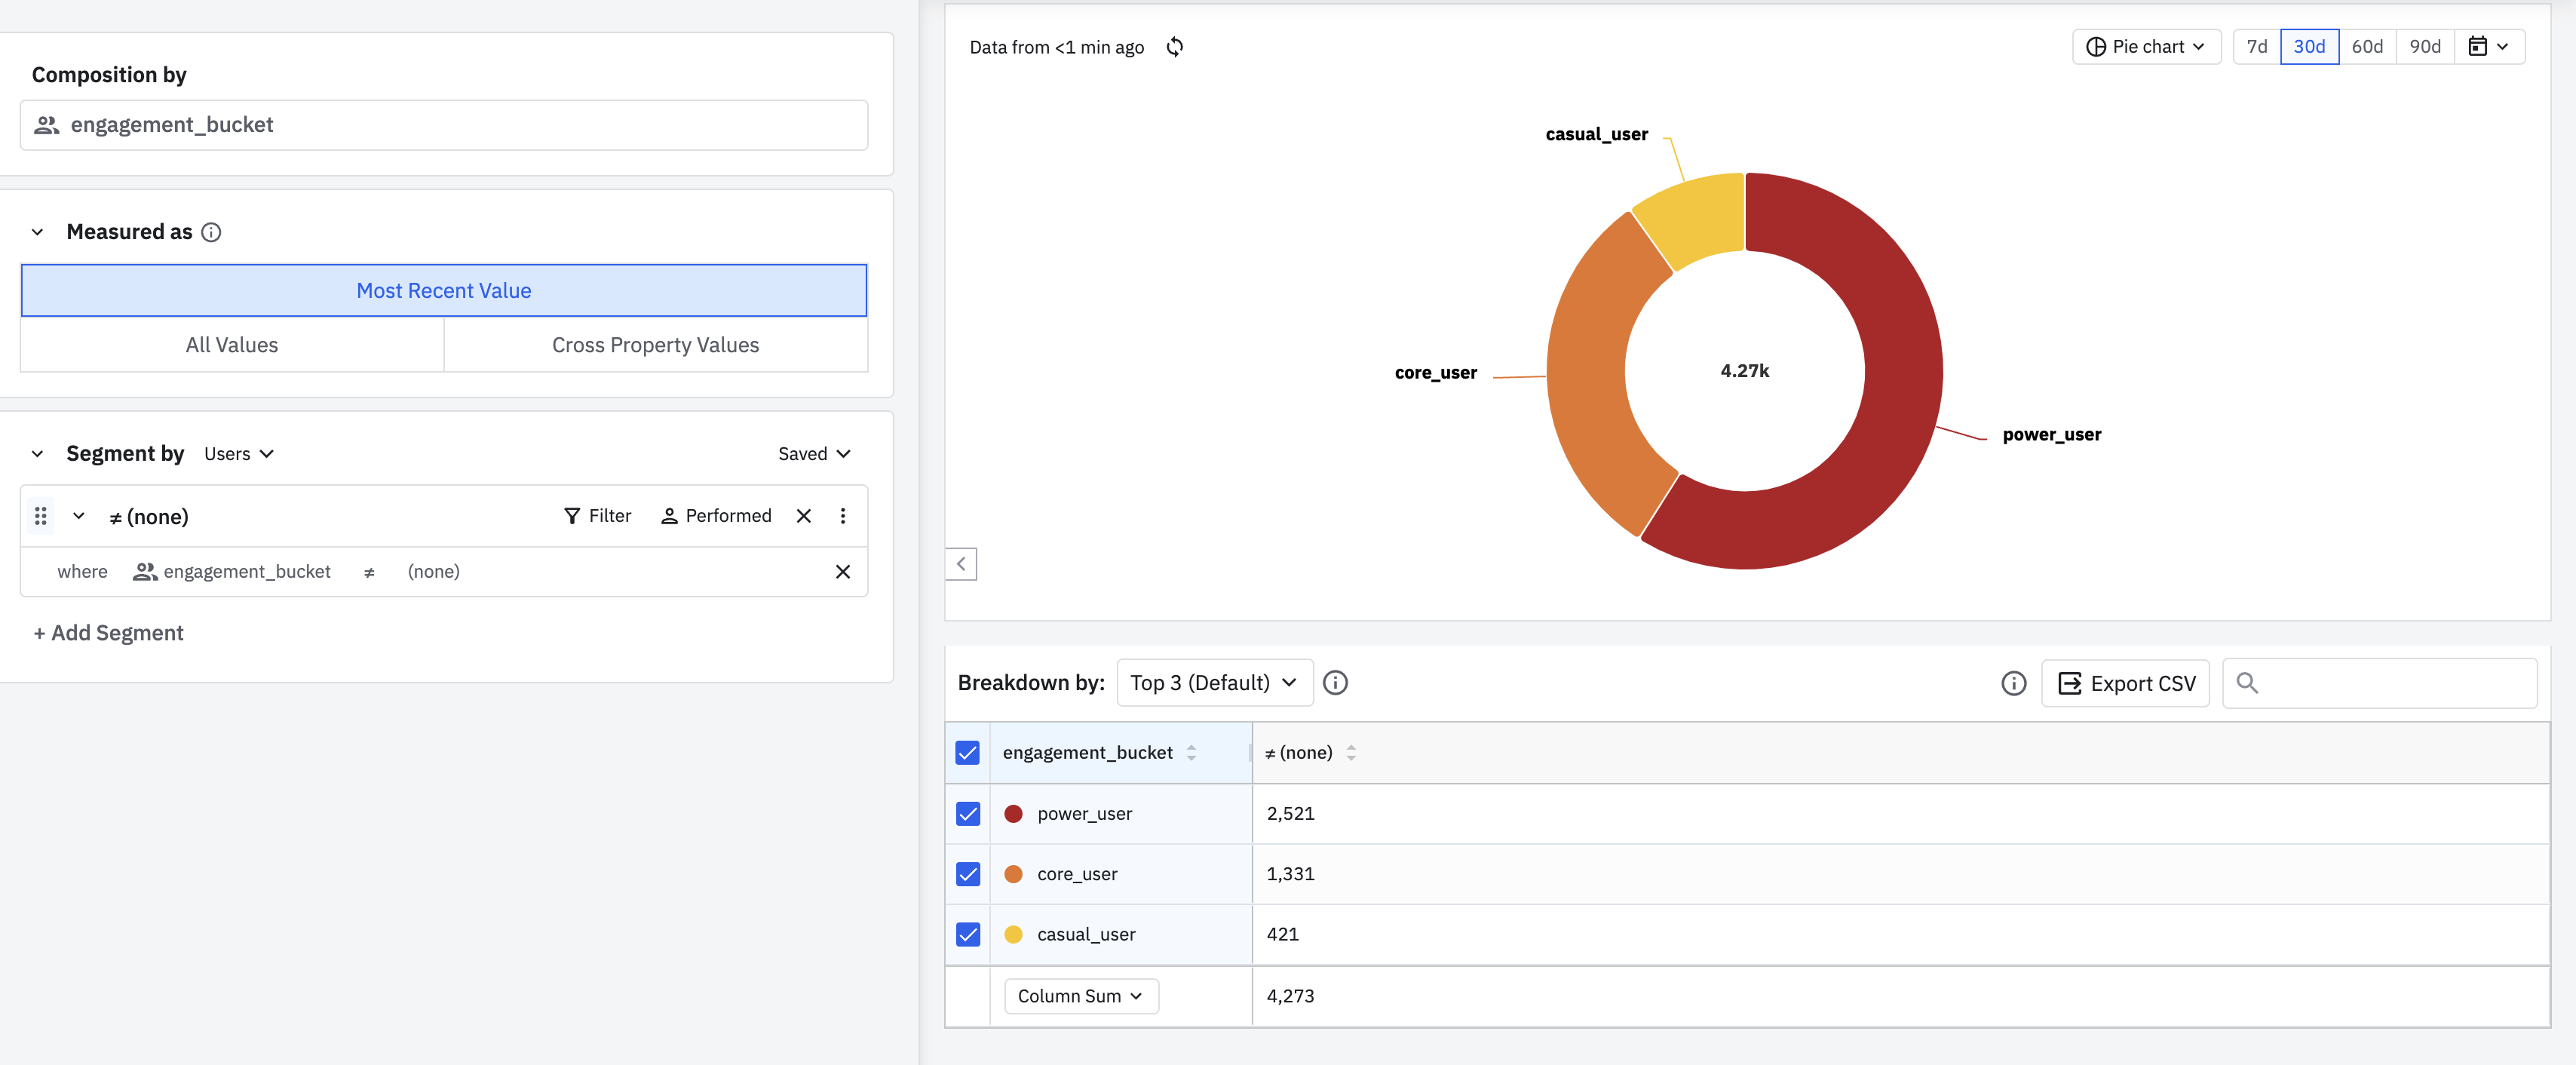Open the custom date range calendar
This screenshot has height=1065, width=2576.
pyautogui.click(x=2488, y=47)
